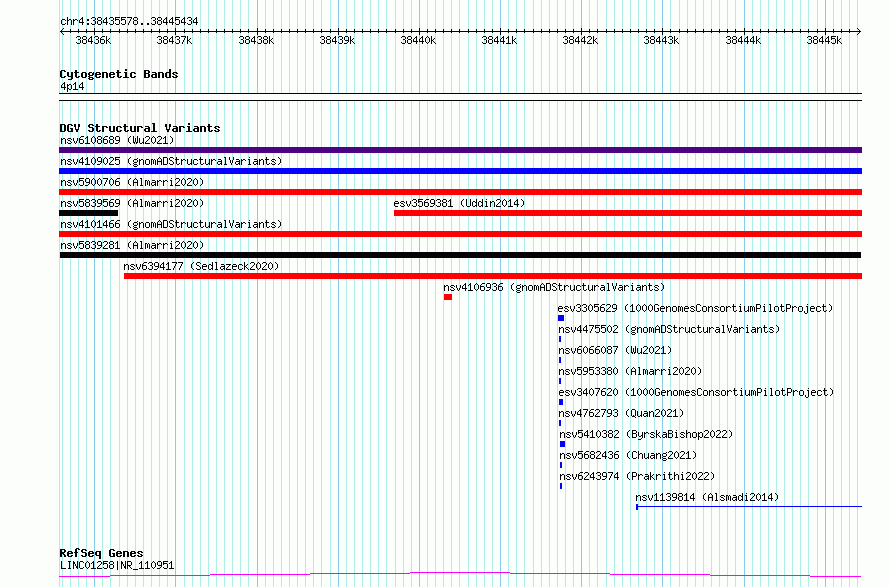The height and width of the screenshot is (587, 890).
Task: Open nsv4475502 (gnomADStructuralVariants) label
Action: point(669,329)
